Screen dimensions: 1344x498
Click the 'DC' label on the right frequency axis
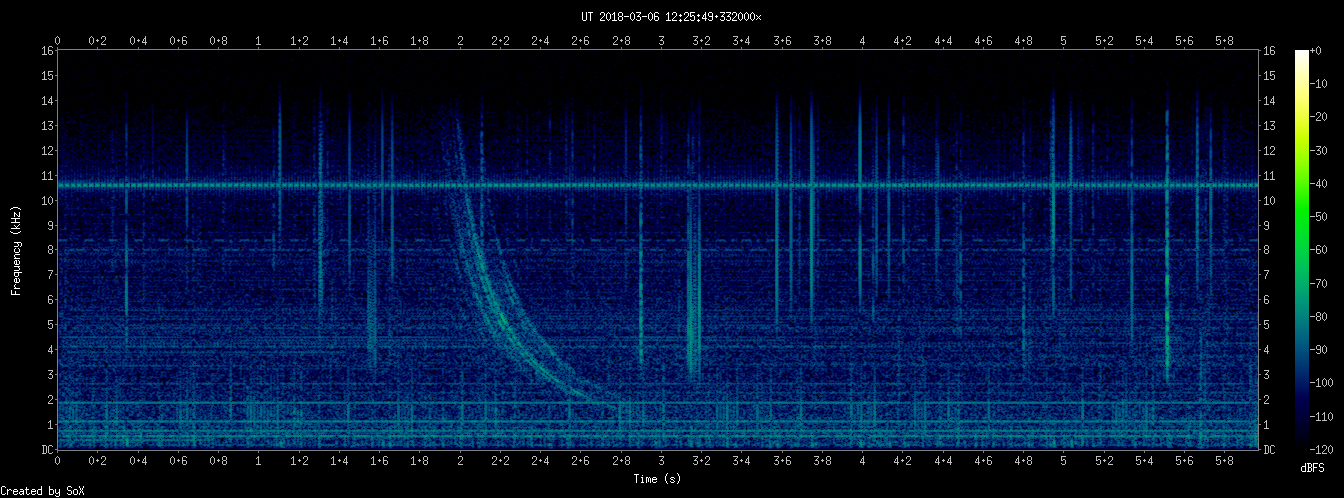[x=1269, y=450]
